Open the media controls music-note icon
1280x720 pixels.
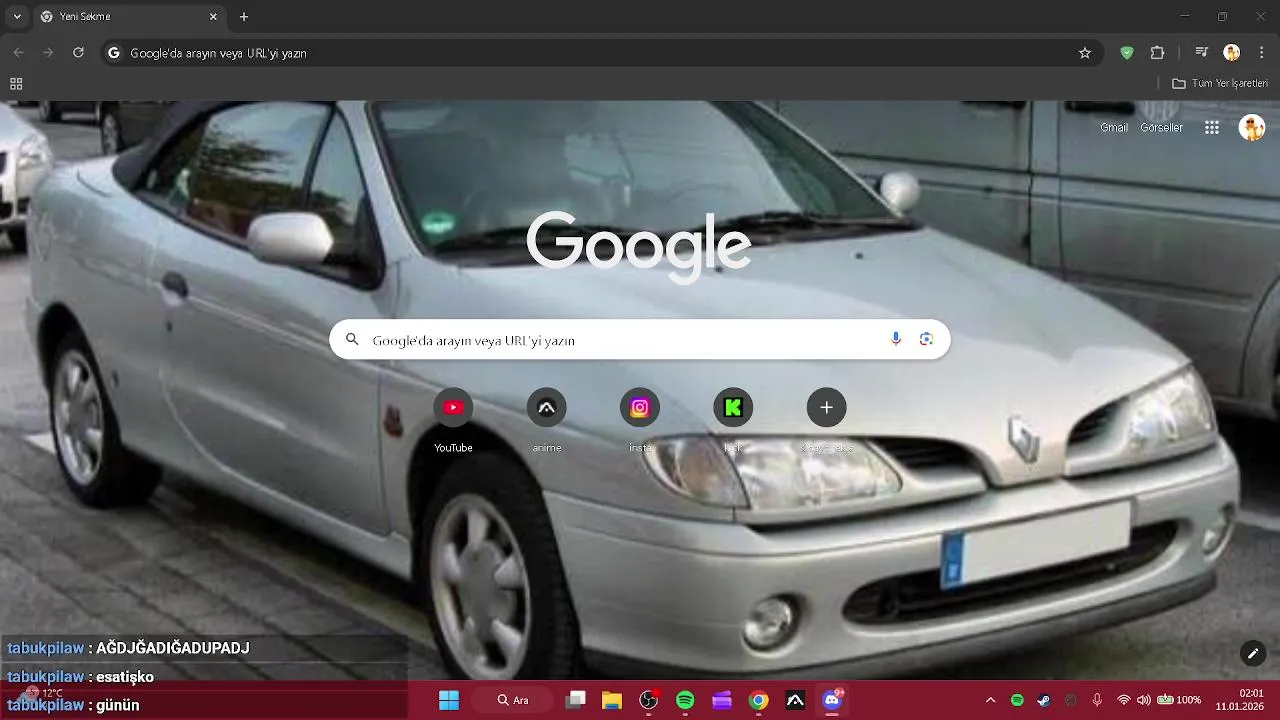click(1202, 53)
